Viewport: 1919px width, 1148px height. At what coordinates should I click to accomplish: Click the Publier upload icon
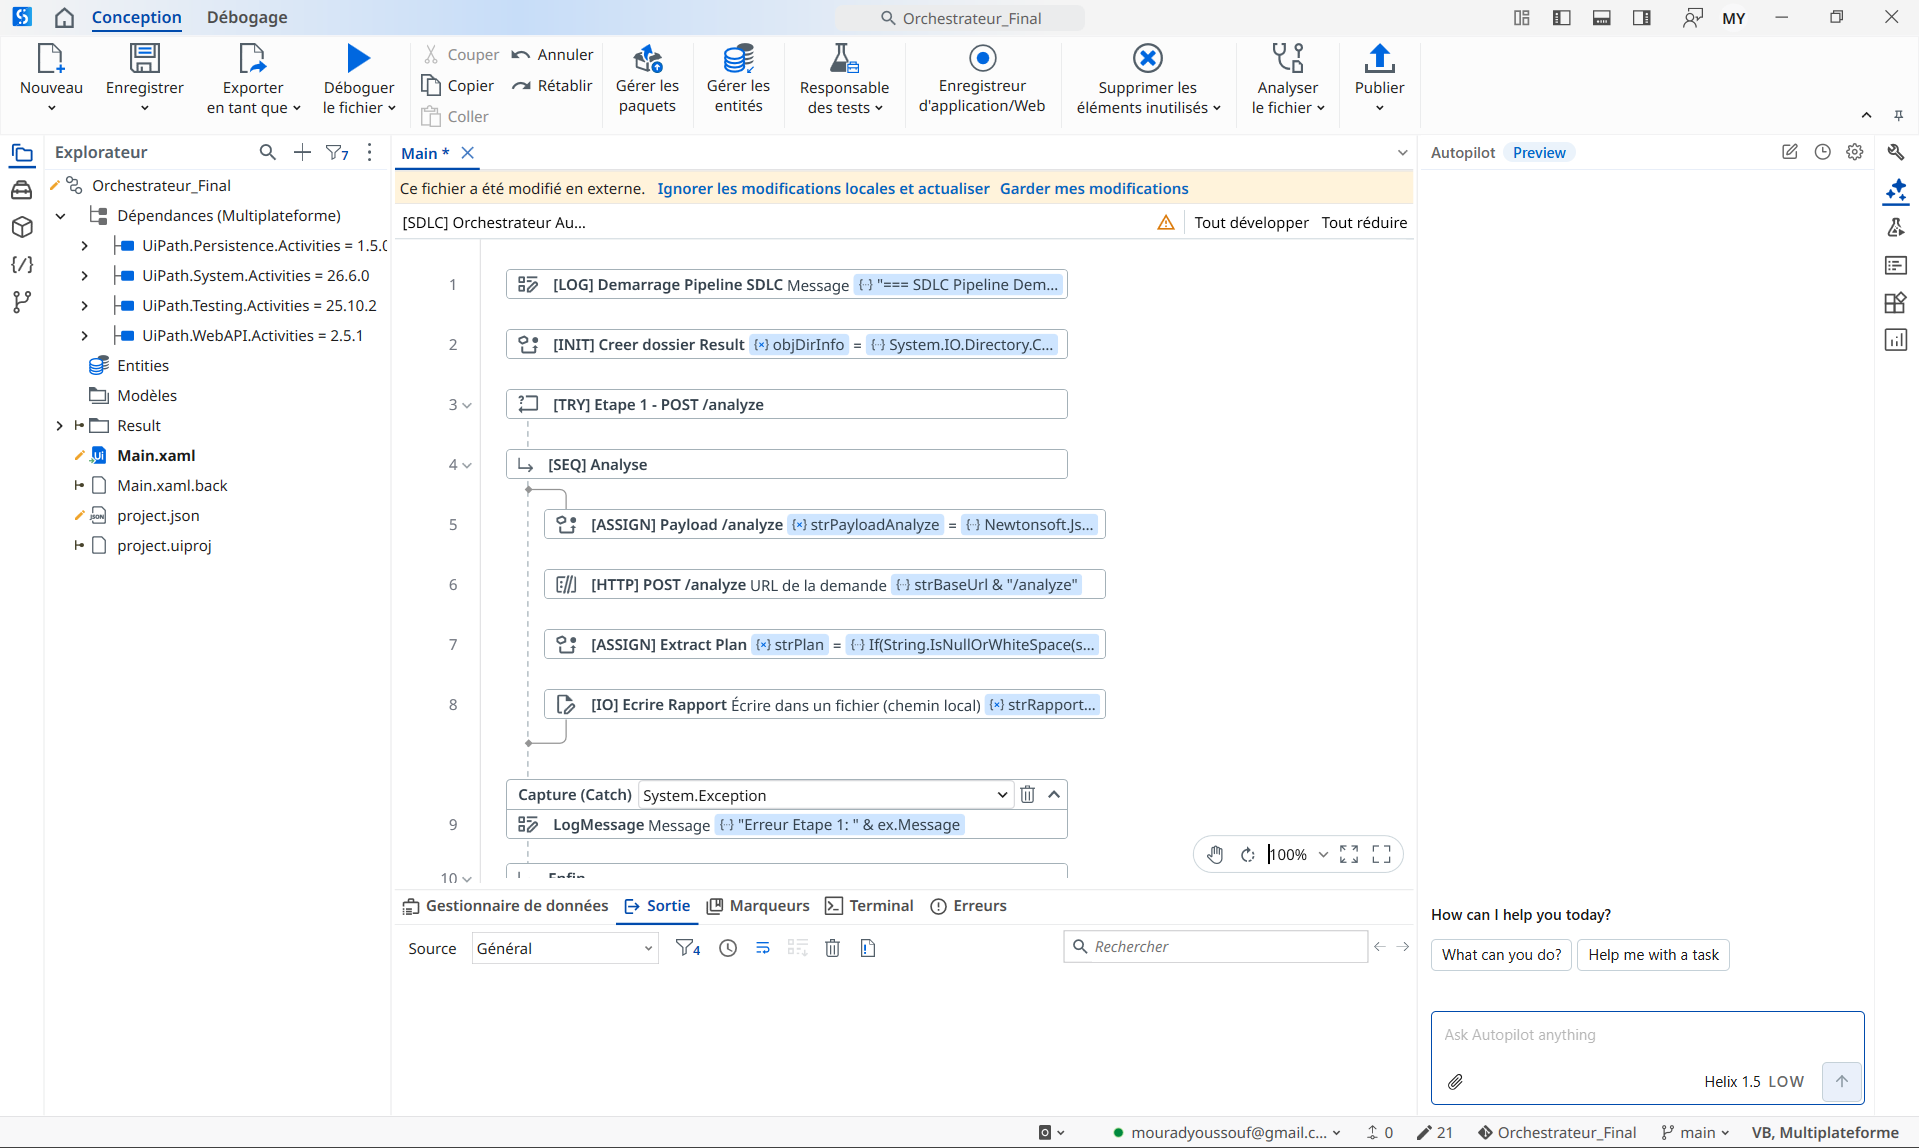click(x=1380, y=59)
